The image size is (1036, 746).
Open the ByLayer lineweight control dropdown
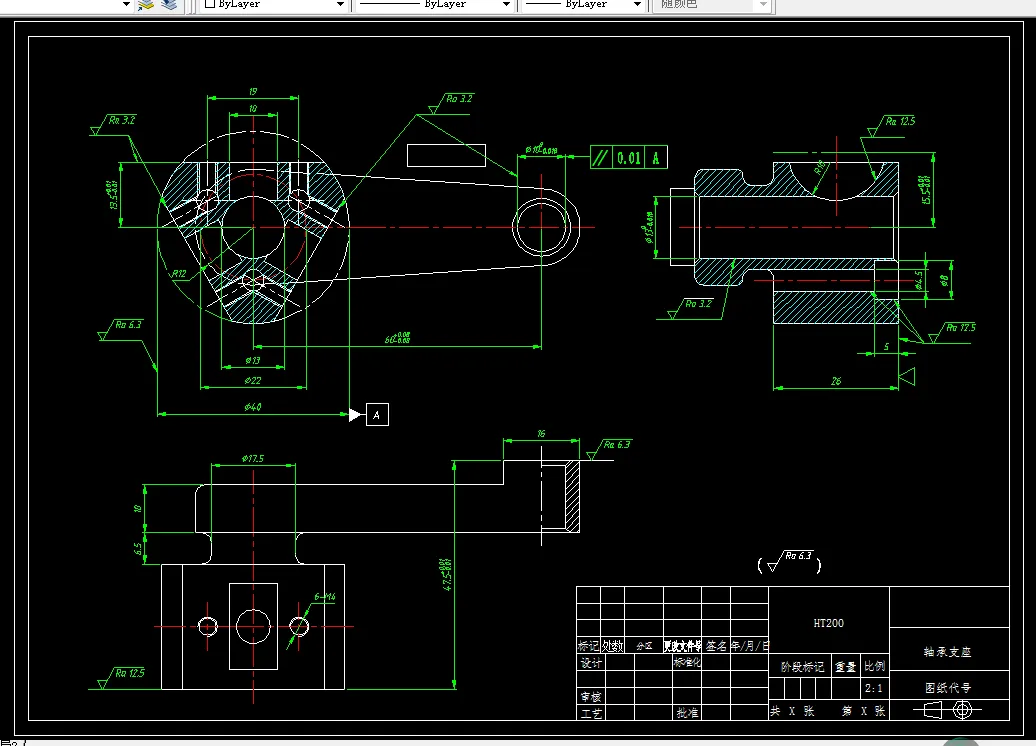tap(637, 5)
